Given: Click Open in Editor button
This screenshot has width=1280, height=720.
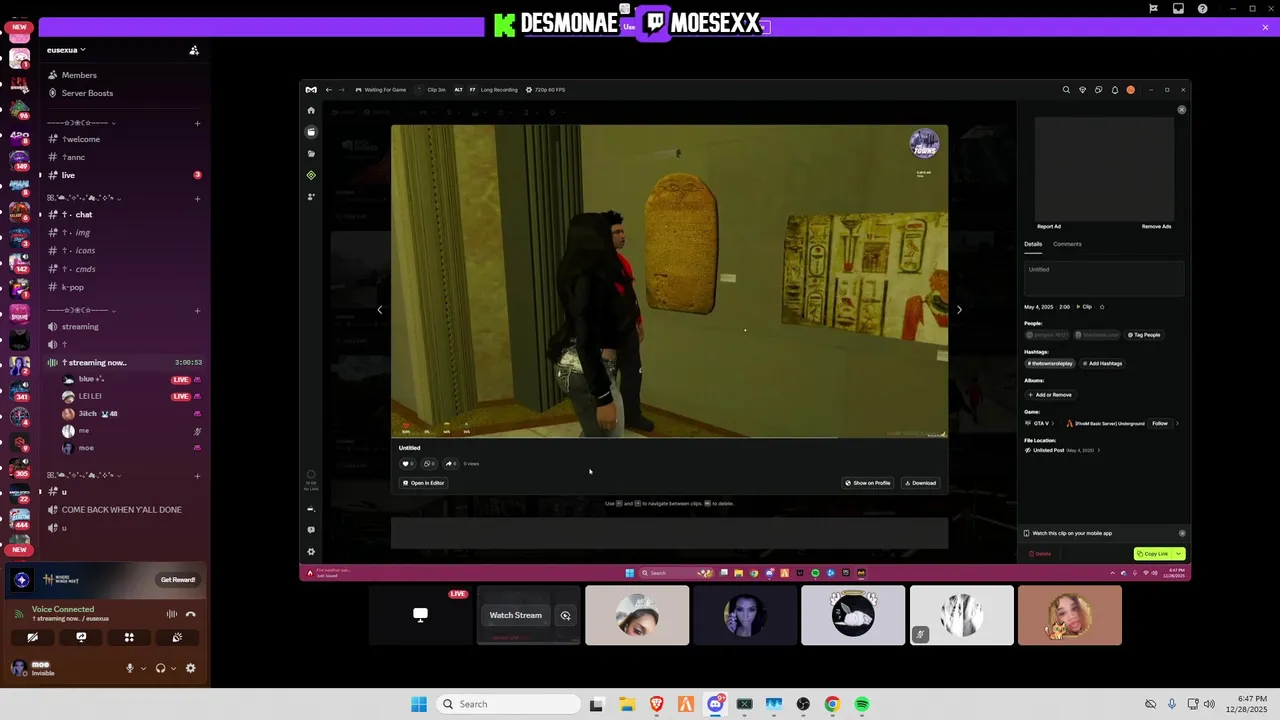Looking at the screenshot, I should click(423, 483).
